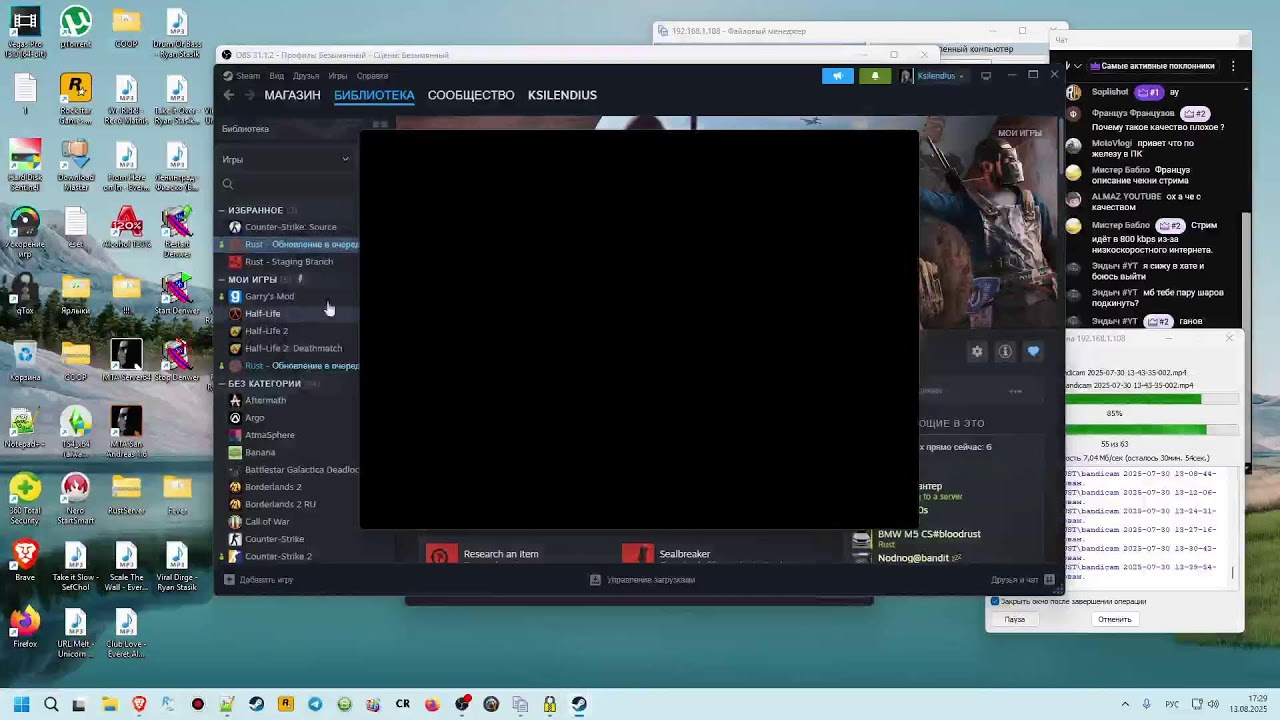Open 360 Total Security desktop shortcut
This screenshot has width=1280, height=720.
(x=25, y=500)
